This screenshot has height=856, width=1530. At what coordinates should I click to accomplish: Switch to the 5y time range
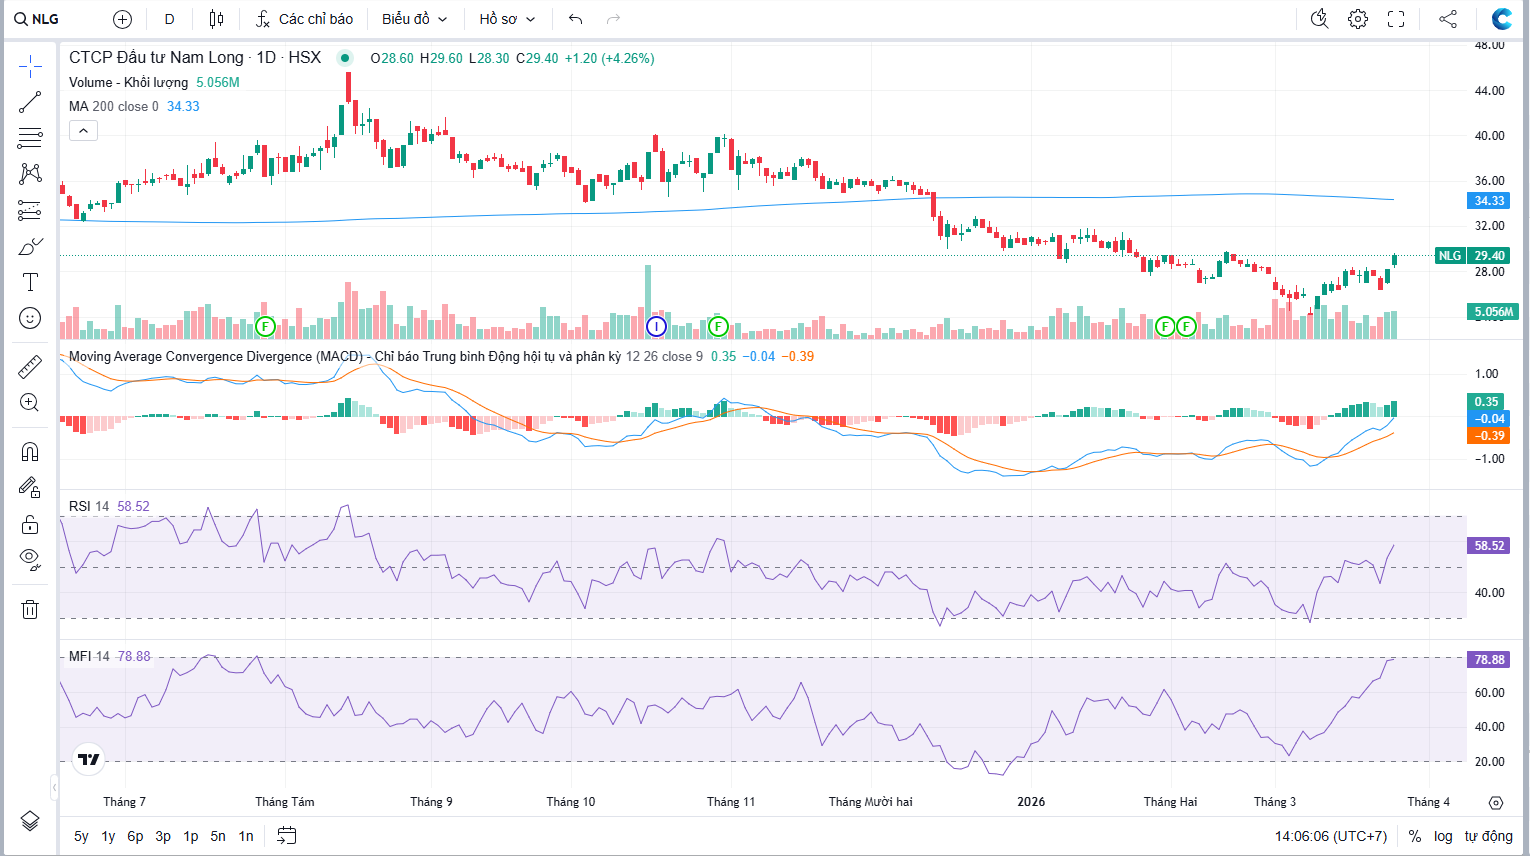(81, 836)
